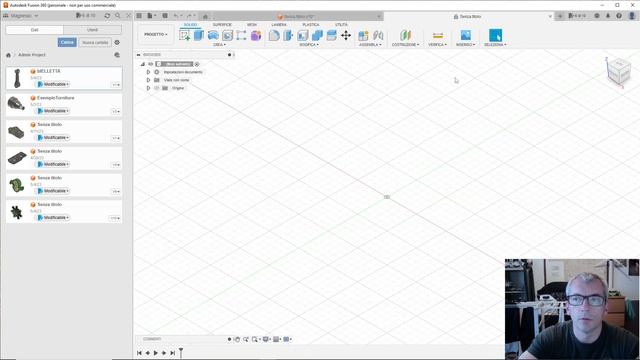Search within the data panel
Screen dimensions: 640x360
118,16
